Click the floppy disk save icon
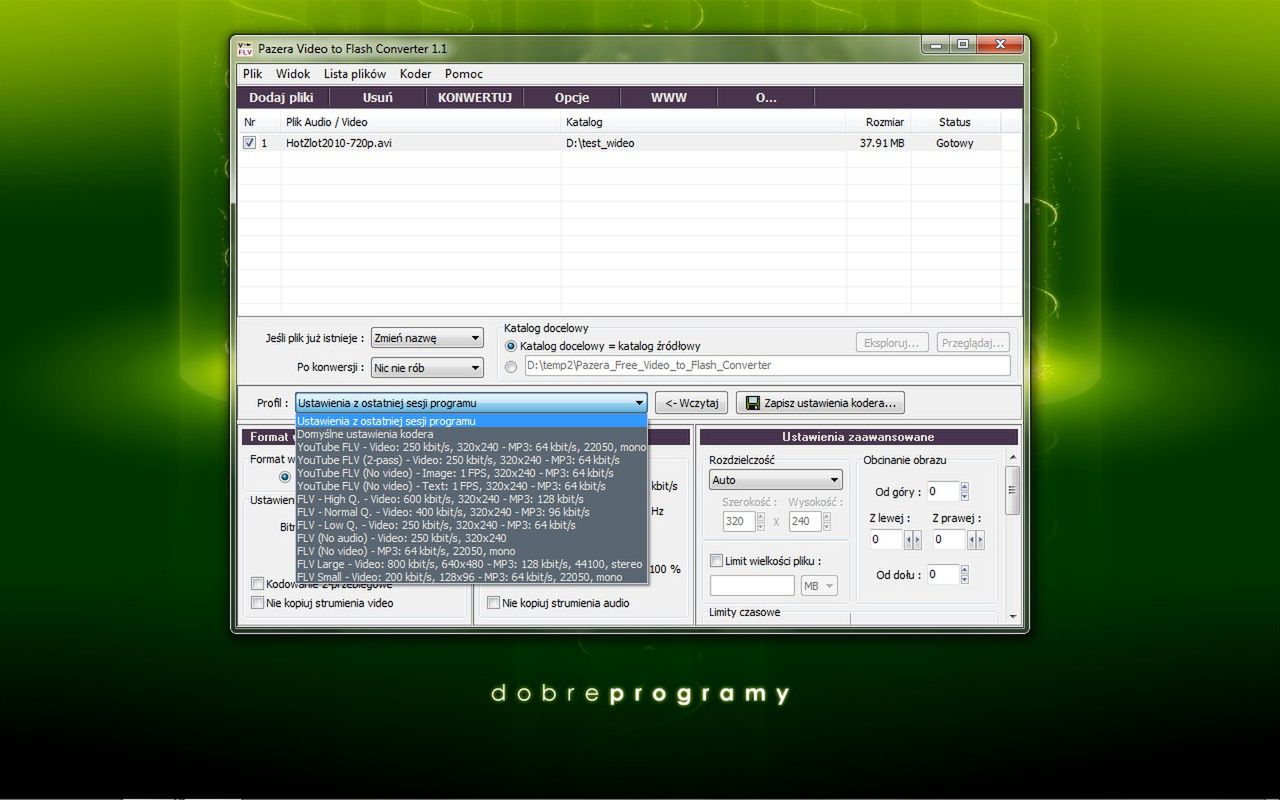 pyautogui.click(x=753, y=403)
